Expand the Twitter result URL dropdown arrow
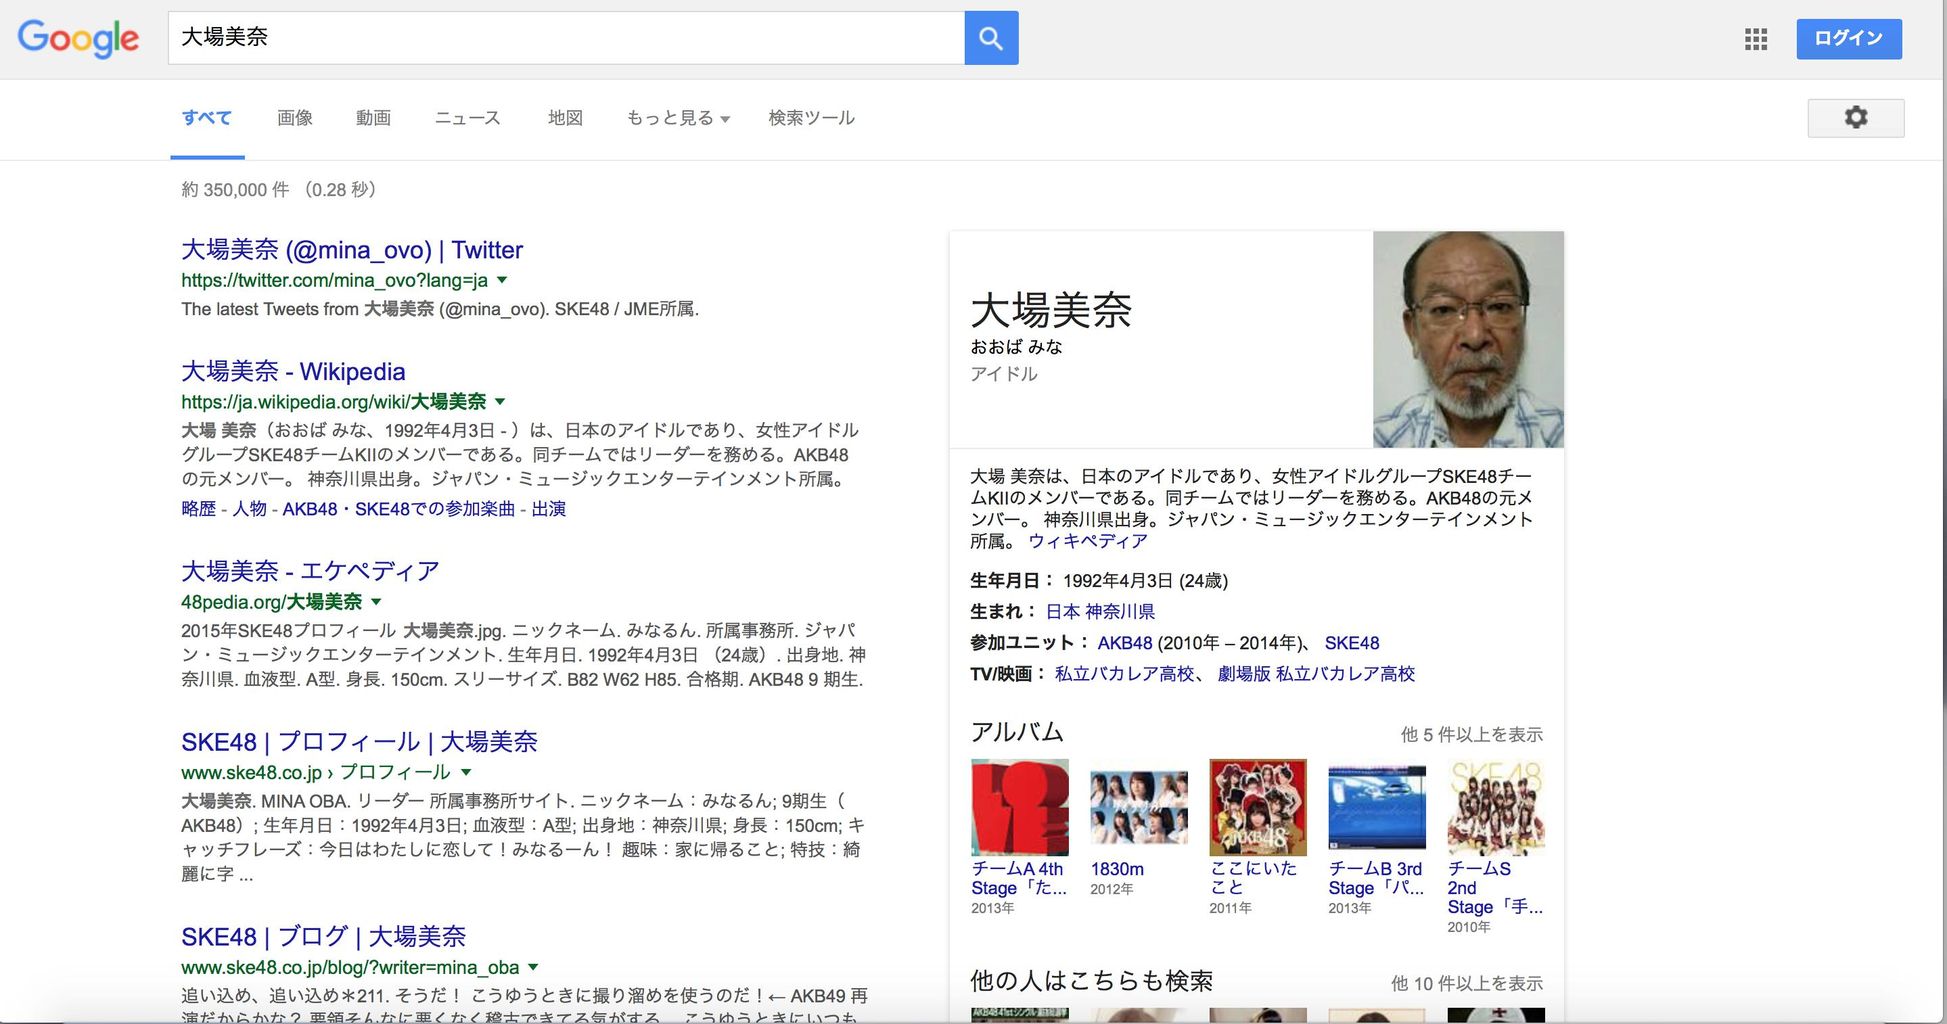The image size is (1947, 1024). (502, 280)
